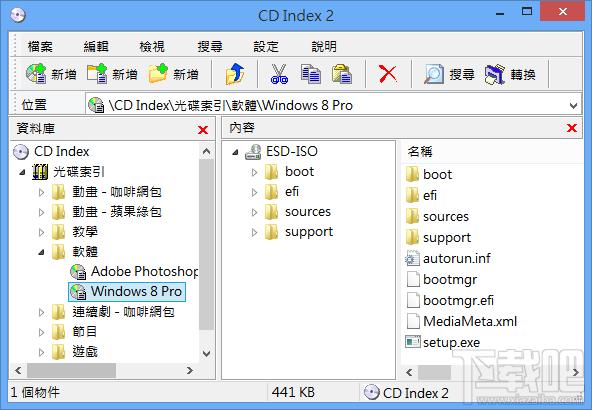Click the MediaMeta.xml file icon
The width and height of the screenshot is (592, 410).
pyautogui.click(x=413, y=321)
